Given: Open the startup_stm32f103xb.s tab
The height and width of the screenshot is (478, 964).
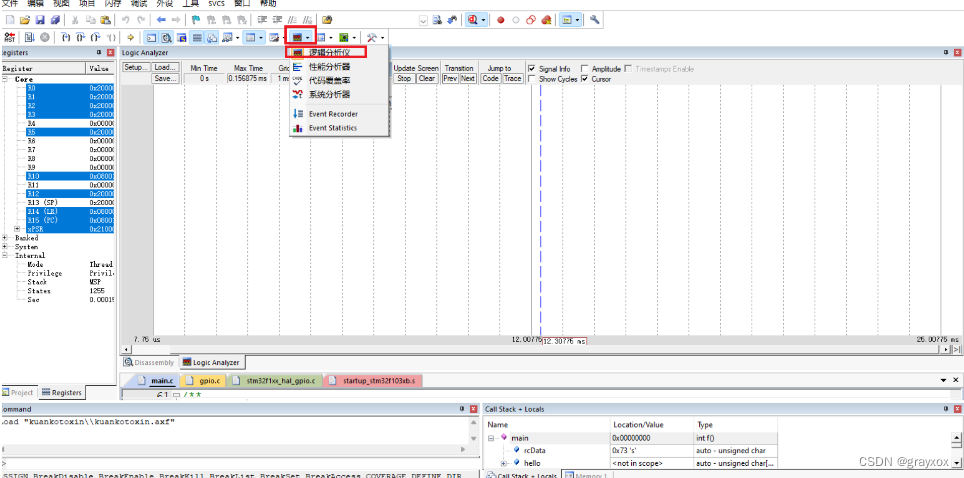Looking at the screenshot, I should click(x=373, y=381).
